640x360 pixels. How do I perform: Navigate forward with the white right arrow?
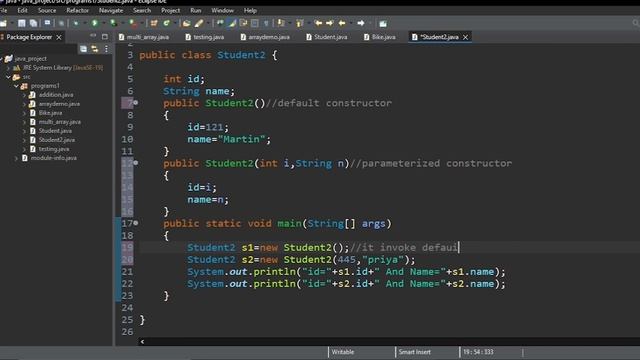361,23
